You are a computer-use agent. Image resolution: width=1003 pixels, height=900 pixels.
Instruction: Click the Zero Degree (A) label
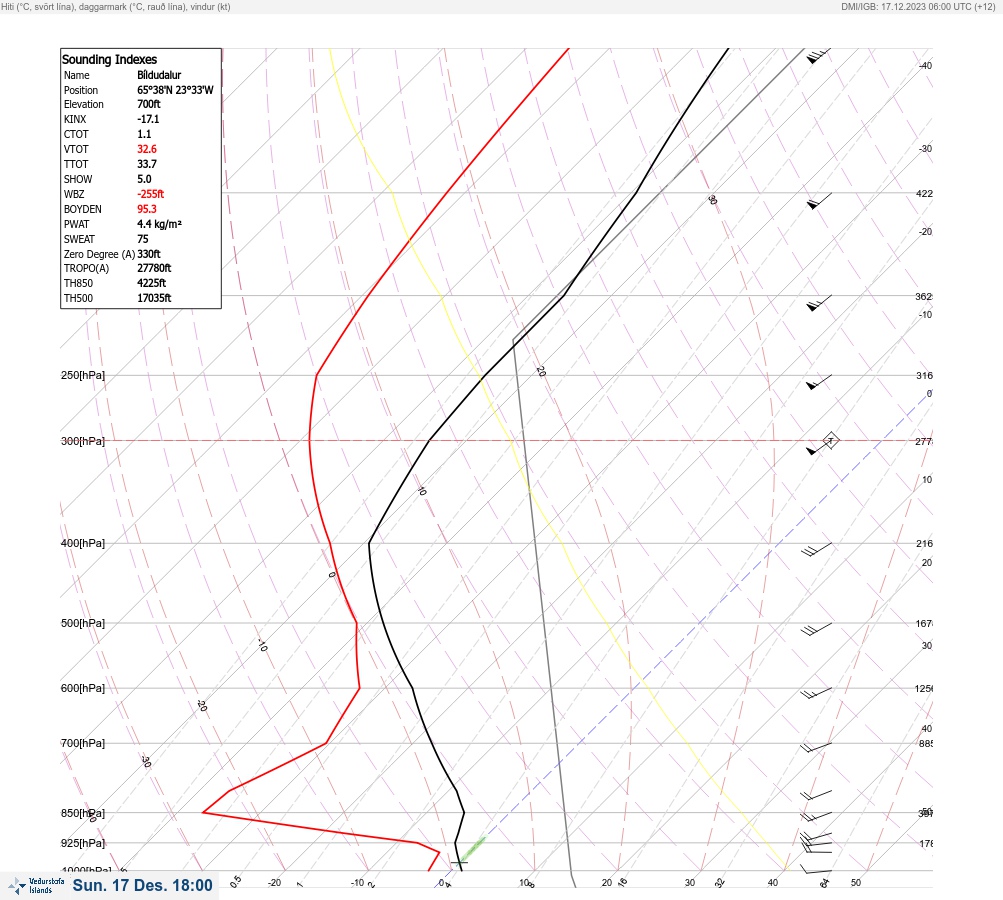99,254
